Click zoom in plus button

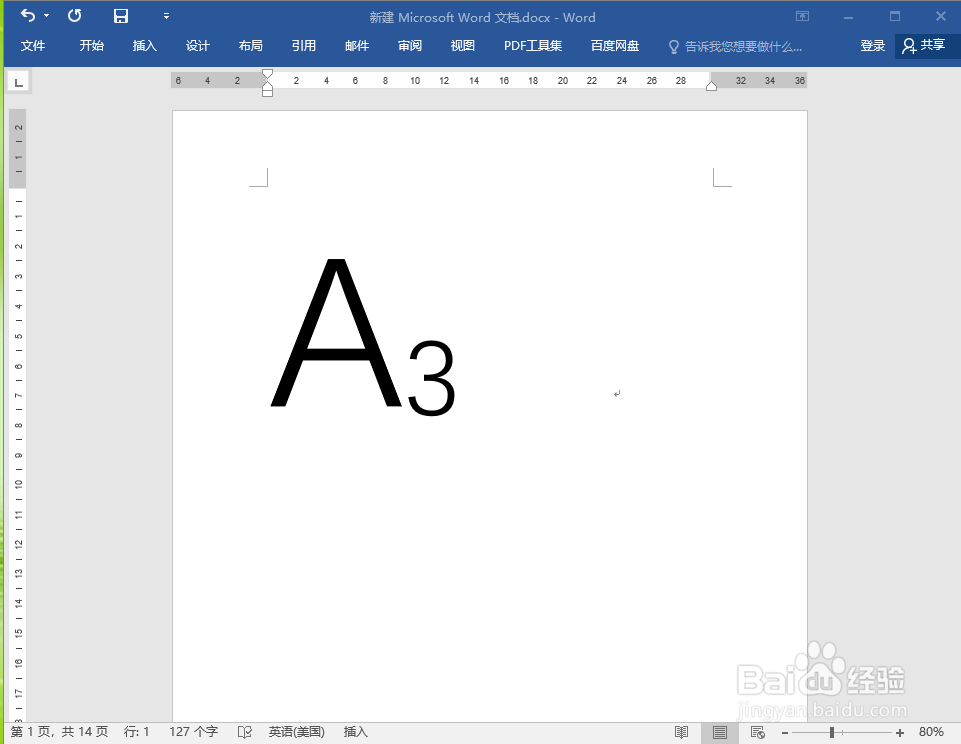click(900, 732)
